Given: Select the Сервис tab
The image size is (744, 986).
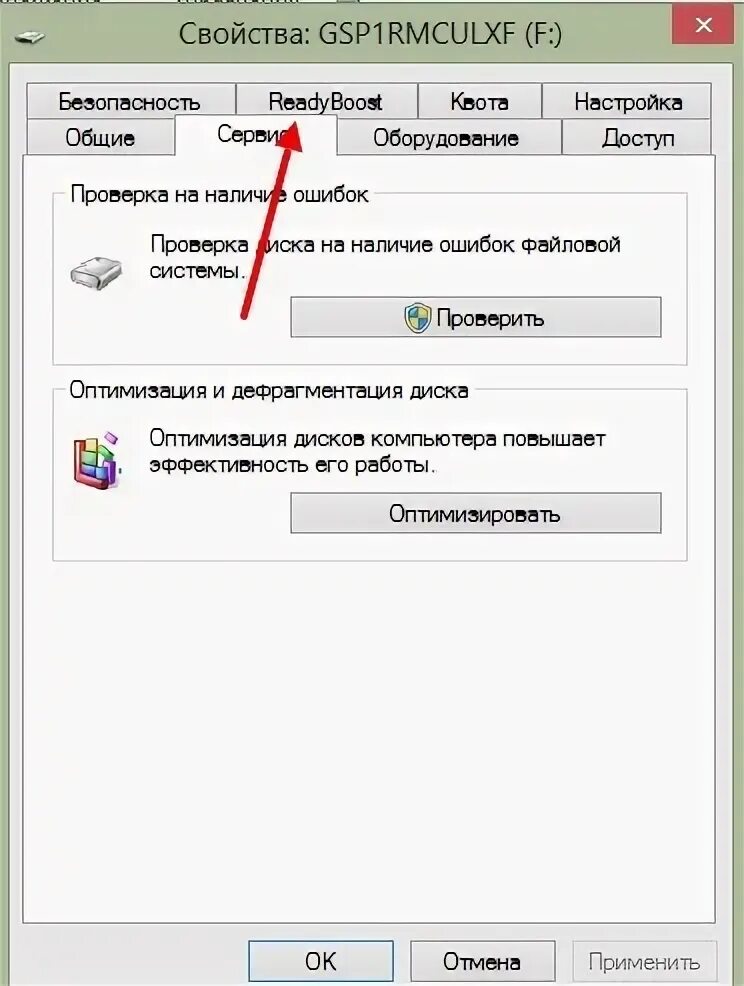Looking at the screenshot, I should click(255, 135).
